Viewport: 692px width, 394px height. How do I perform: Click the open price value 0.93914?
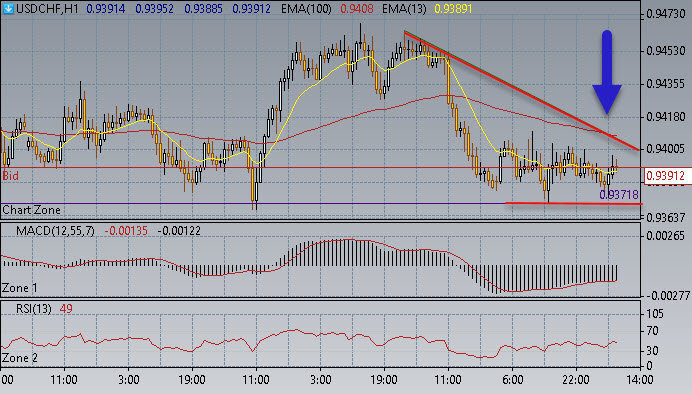pos(105,8)
